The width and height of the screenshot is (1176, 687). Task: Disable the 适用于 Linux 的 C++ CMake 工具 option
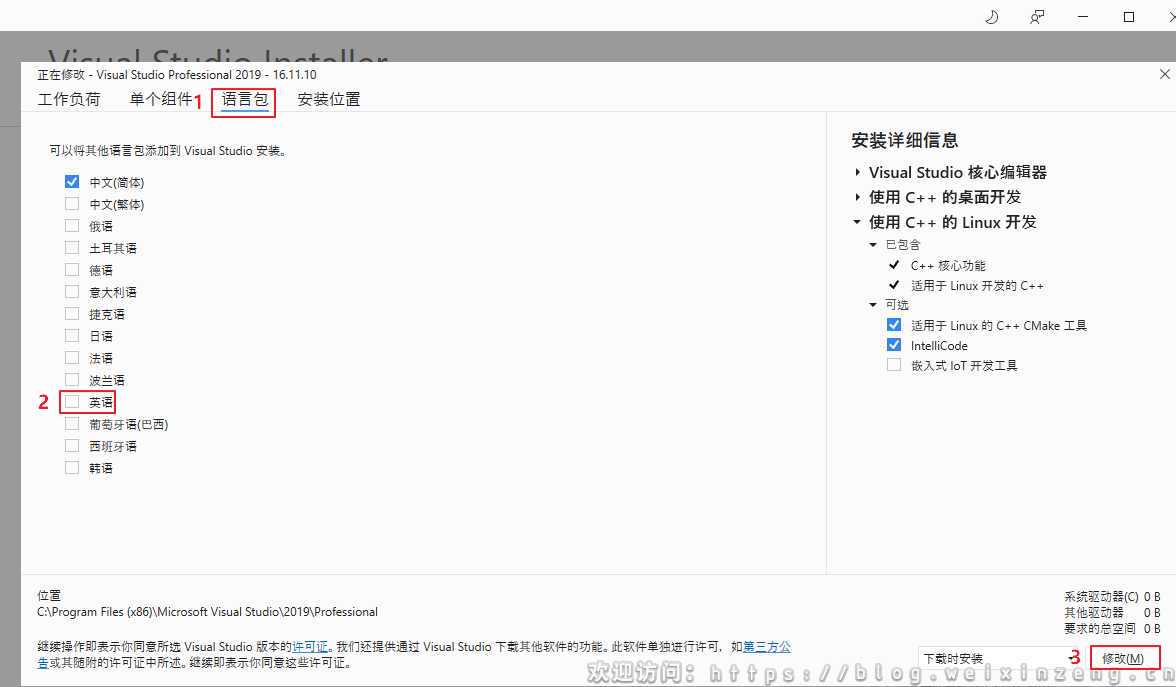(x=893, y=324)
